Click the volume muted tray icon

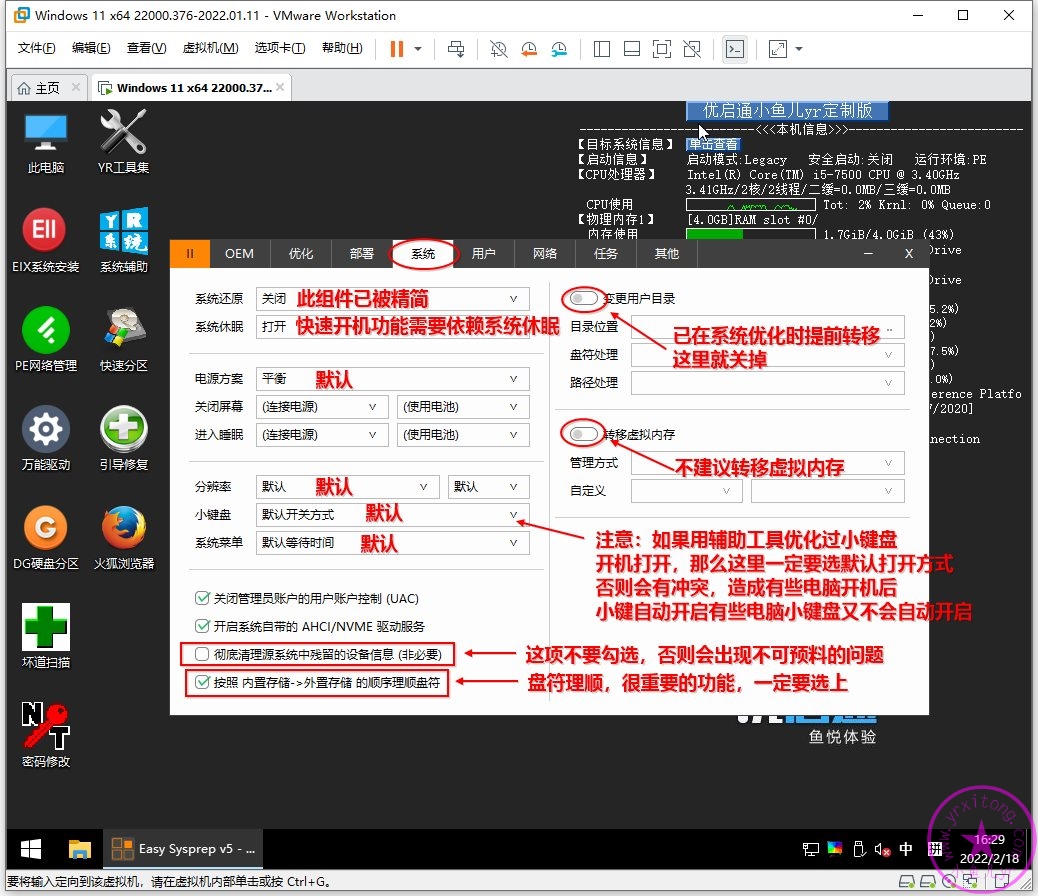tap(882, 849)
